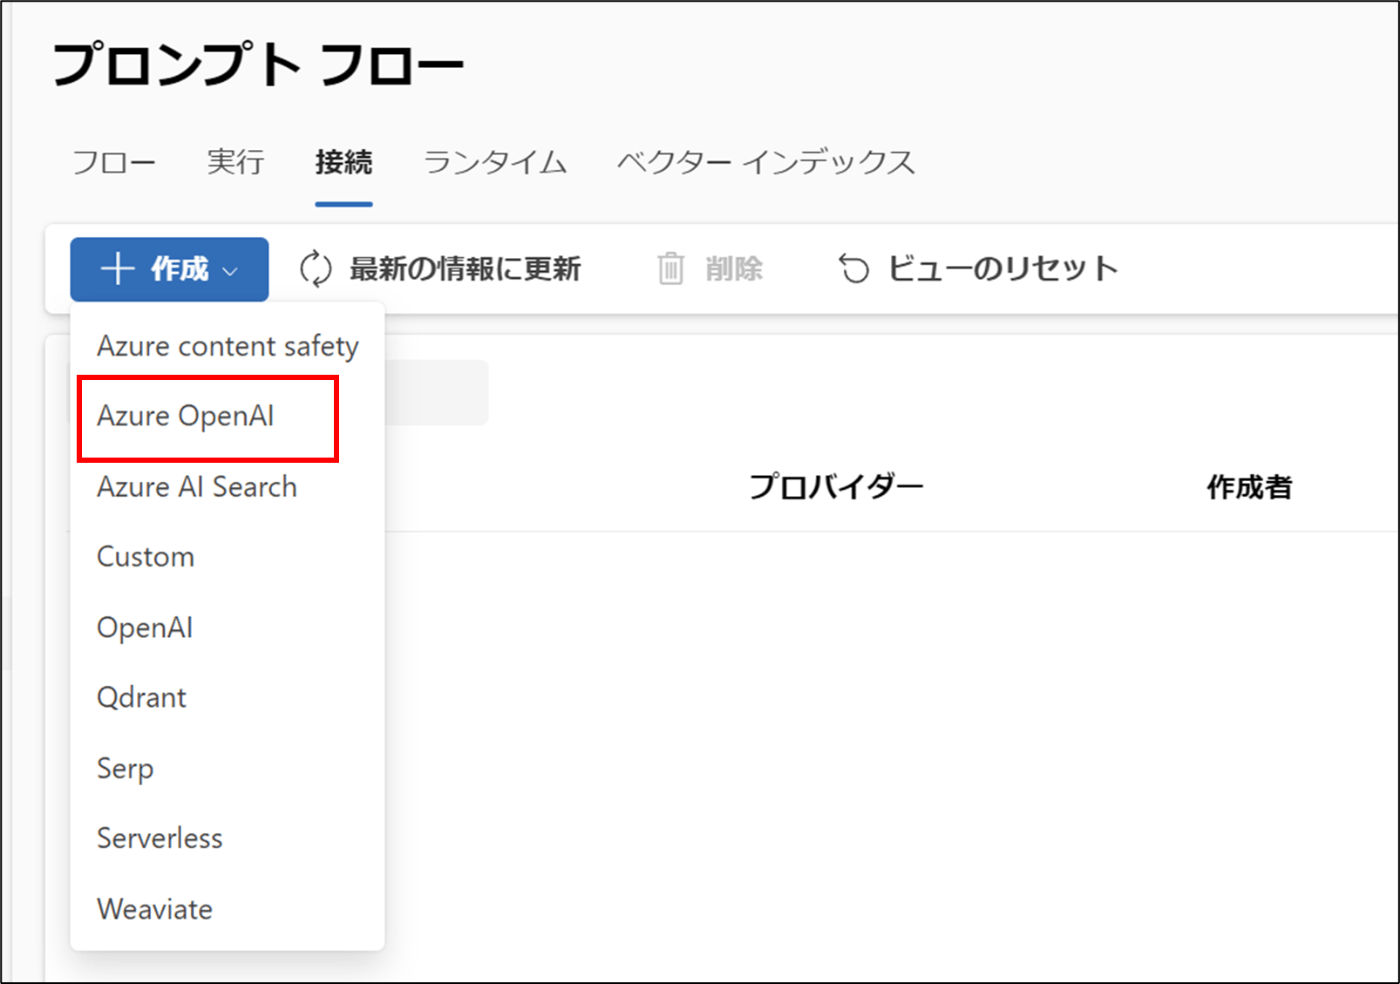Click the 削除 delete label

point(734,269)
